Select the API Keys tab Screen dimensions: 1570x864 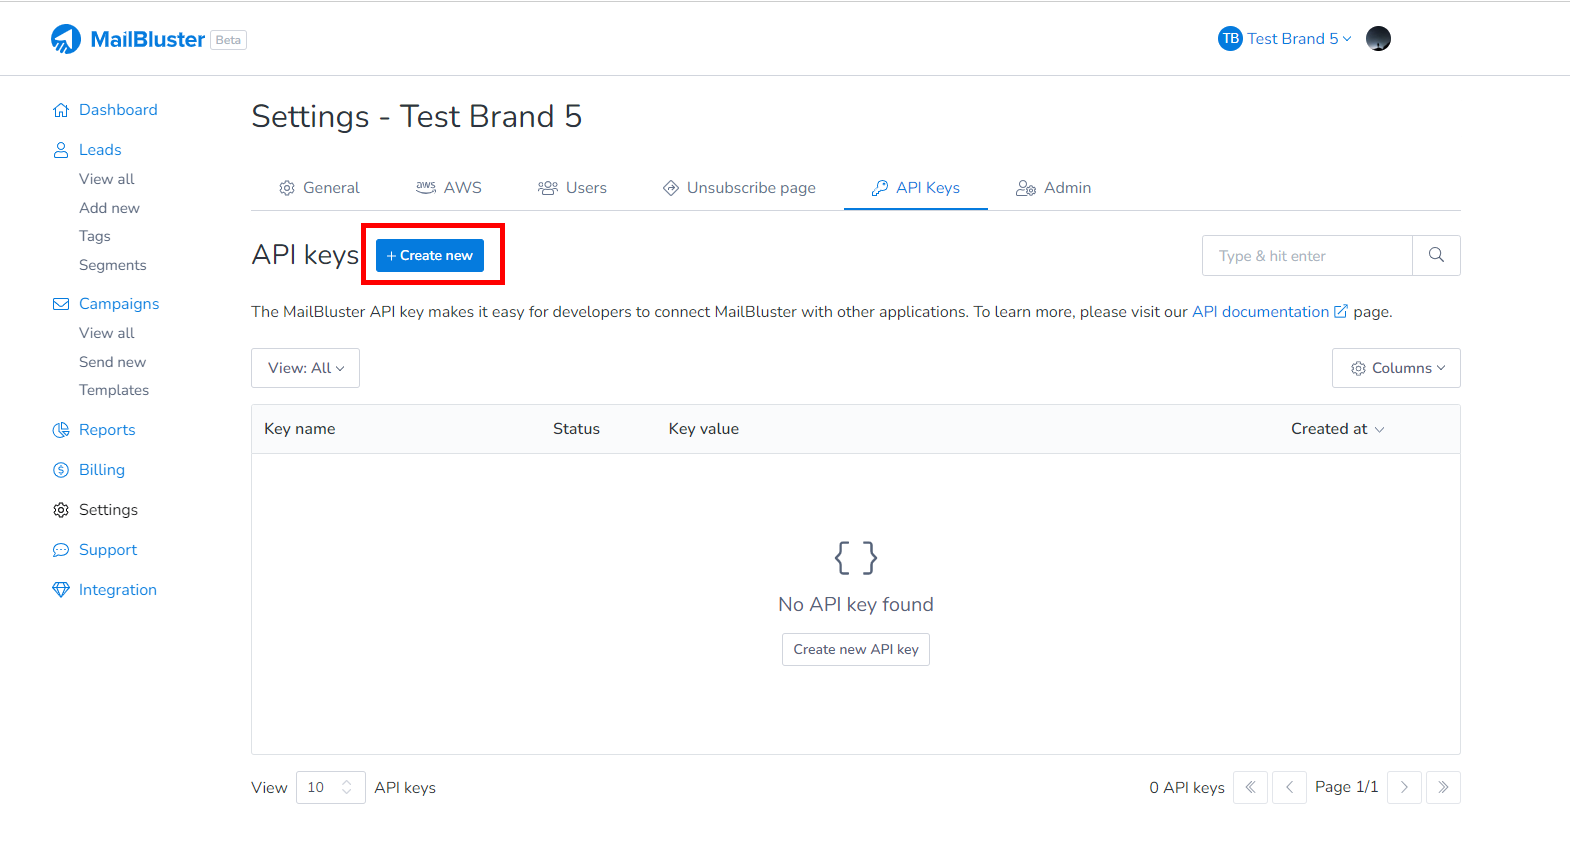916,188
